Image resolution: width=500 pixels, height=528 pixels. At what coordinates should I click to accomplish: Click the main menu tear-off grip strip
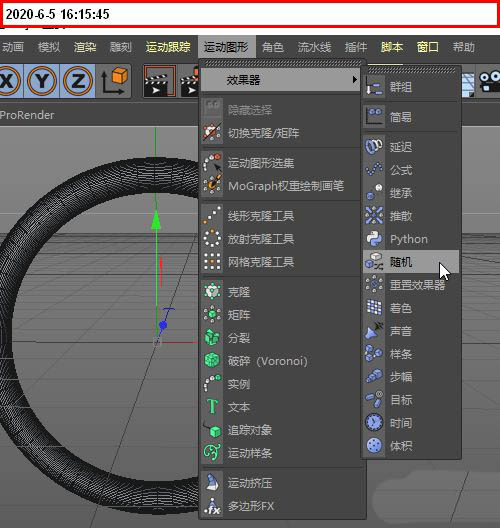(282, 64)
